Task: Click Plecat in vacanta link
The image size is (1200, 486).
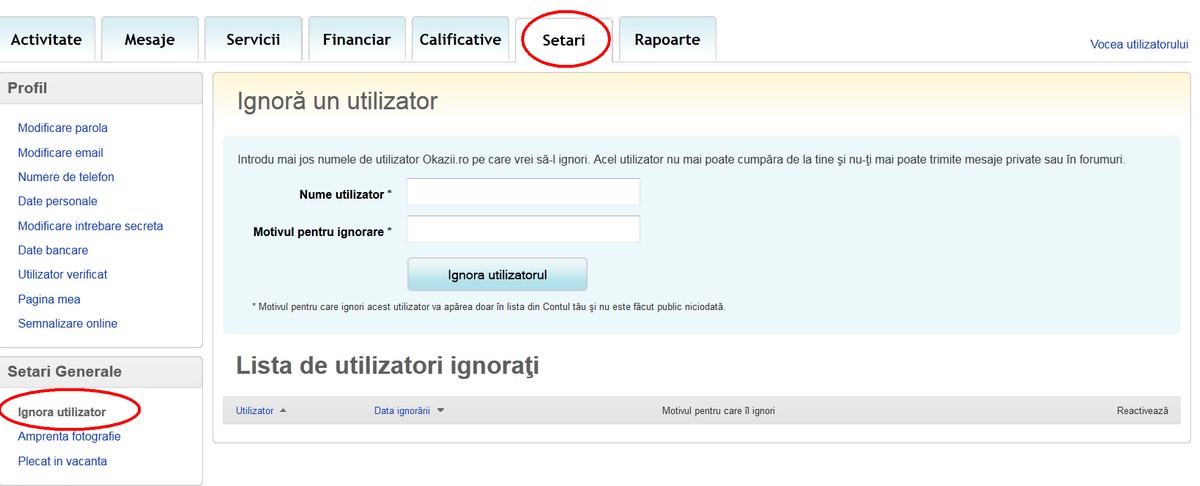Action: (62, 461)
